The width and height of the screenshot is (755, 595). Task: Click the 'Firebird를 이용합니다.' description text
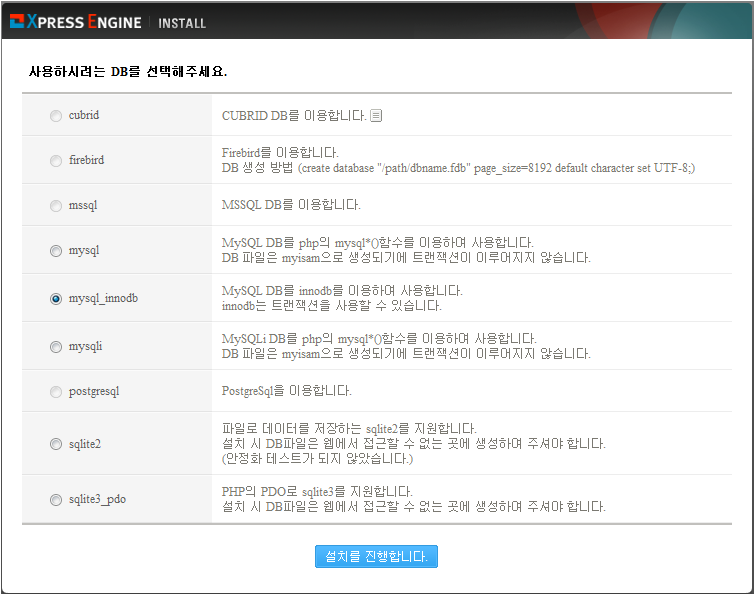280,153
